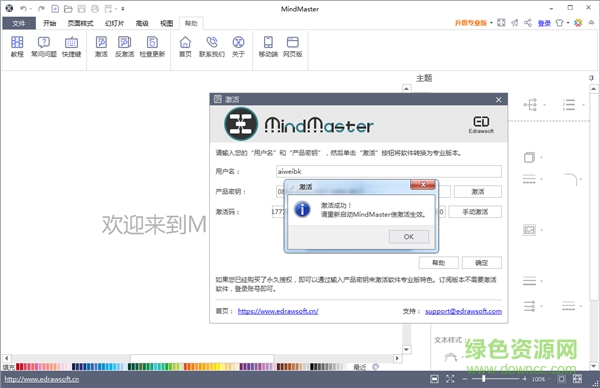This screenshot has height=388, width=600.
Task: Enter fullscreen from status bar
Action: click(x=450, y=379)
